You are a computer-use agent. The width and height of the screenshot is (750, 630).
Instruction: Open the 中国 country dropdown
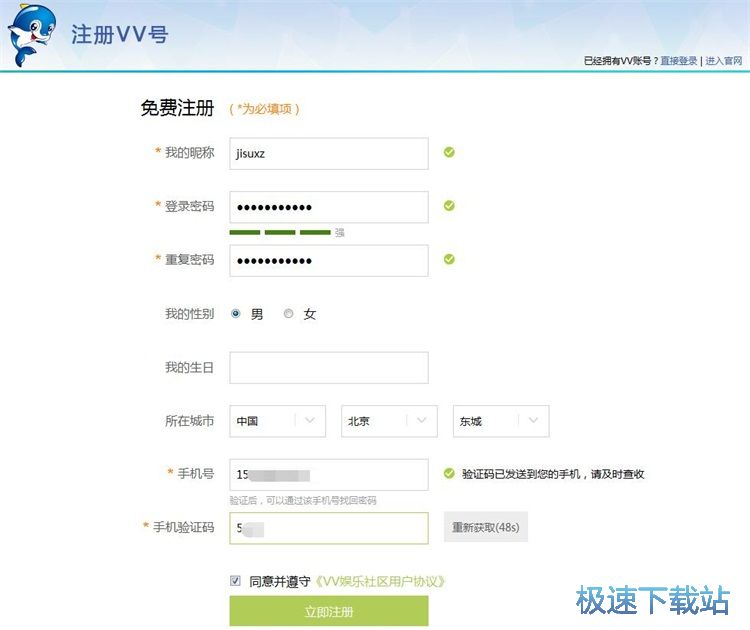point(277,421)
